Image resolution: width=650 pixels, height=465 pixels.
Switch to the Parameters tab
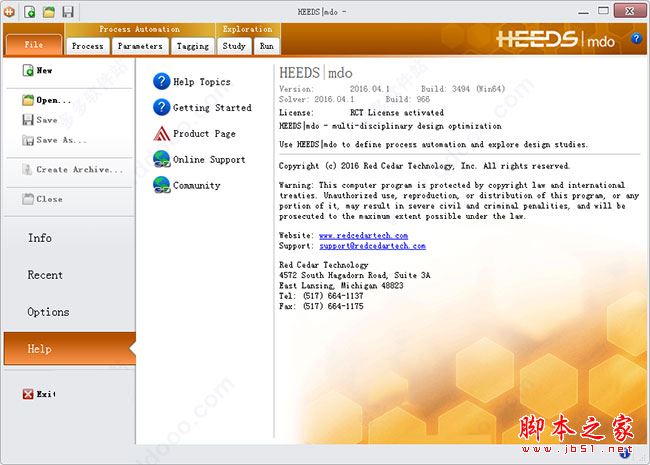pyautogui.click(x=140, y=46)
